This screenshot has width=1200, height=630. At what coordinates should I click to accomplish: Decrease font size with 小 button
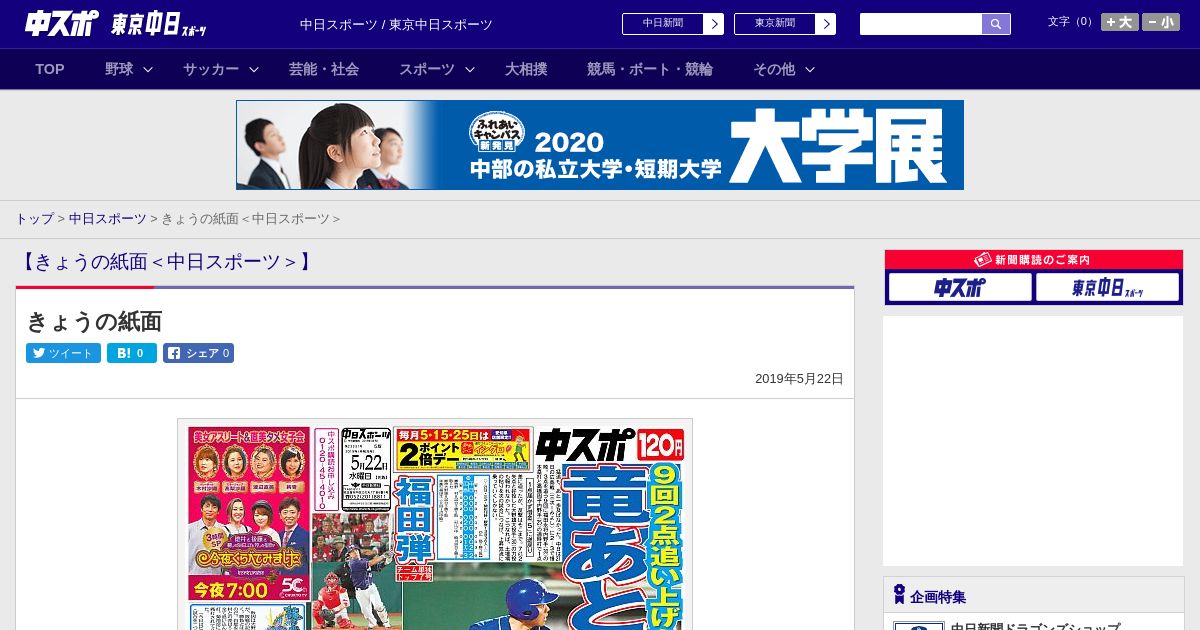pyautogui.click(x=1161, y=22)
